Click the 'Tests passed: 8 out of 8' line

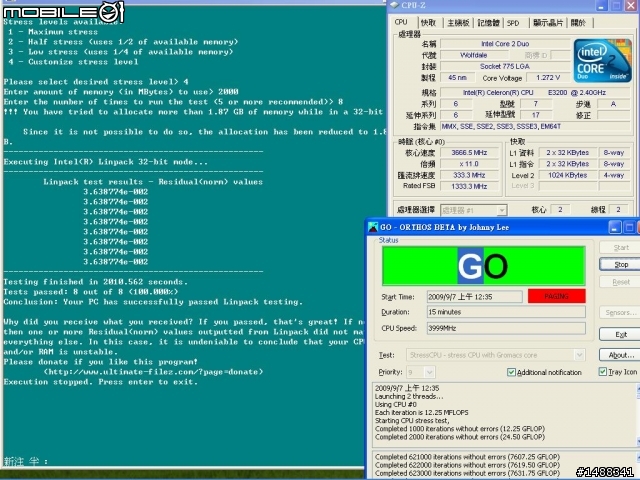click(x=91, y=292)
